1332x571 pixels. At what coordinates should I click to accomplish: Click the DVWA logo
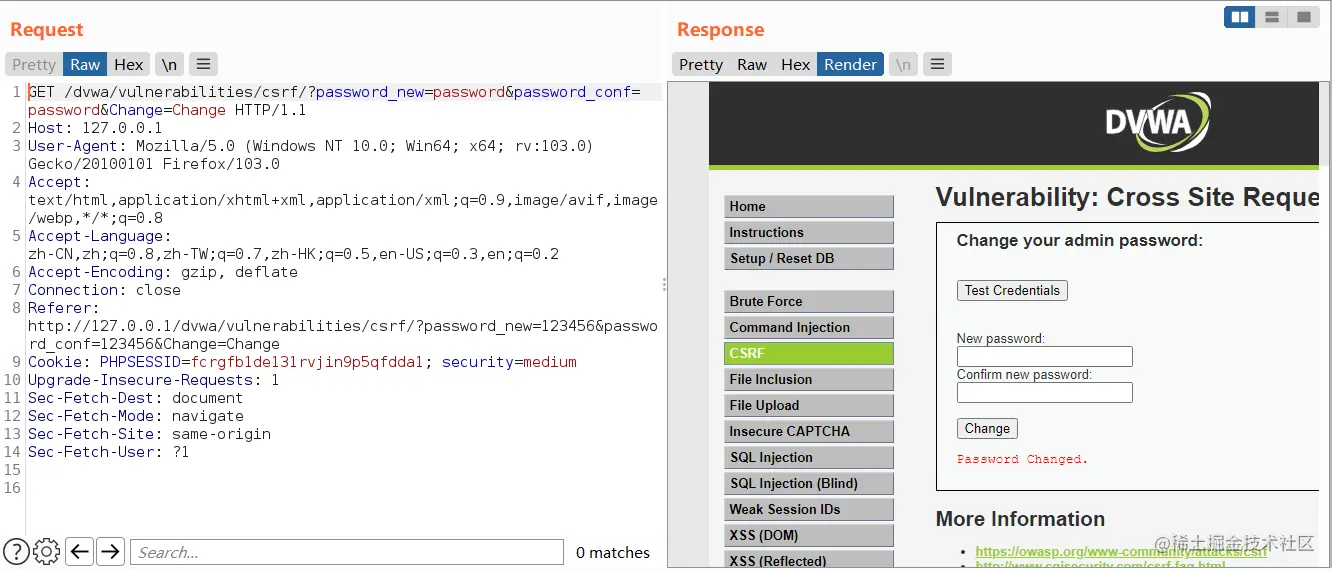(1157, 123)
